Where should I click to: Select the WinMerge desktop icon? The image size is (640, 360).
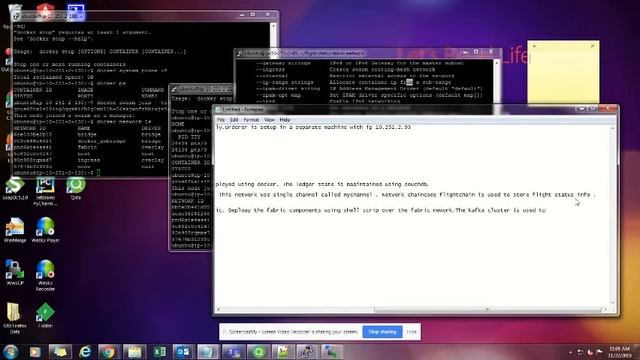tap(15, 231)
